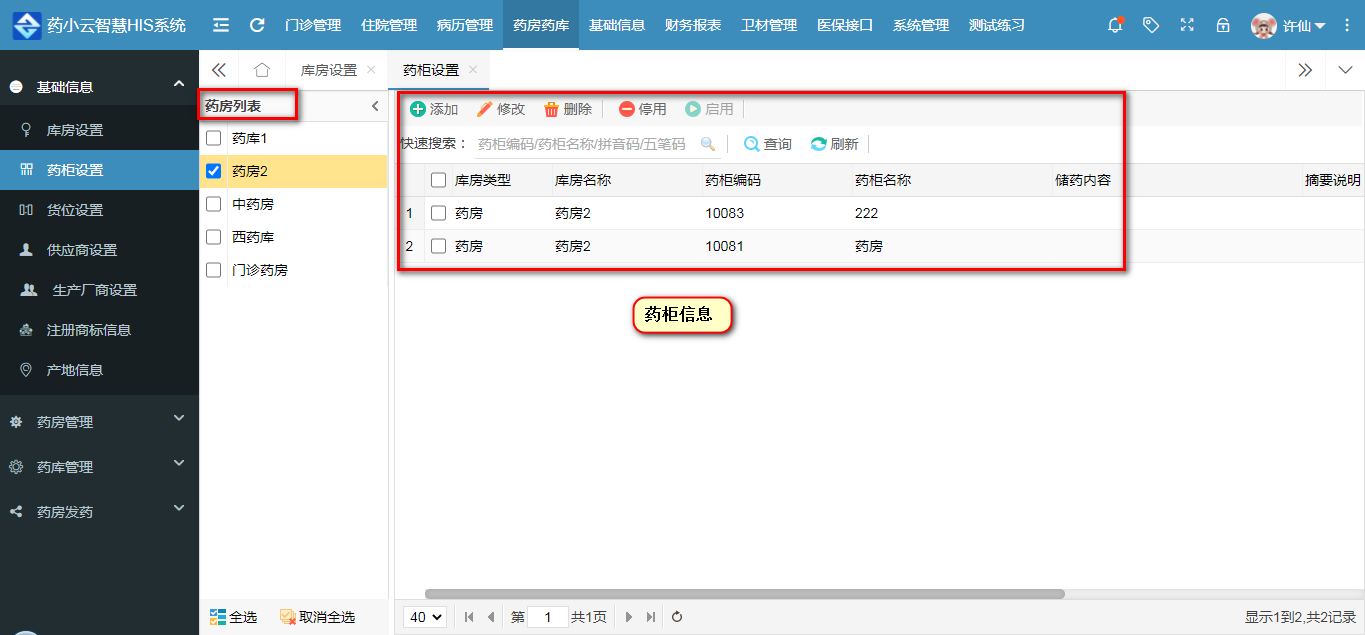Screen dimensions: 1365x635
Task: Click the pagination reload icon
Action: [x=677, y=617]
